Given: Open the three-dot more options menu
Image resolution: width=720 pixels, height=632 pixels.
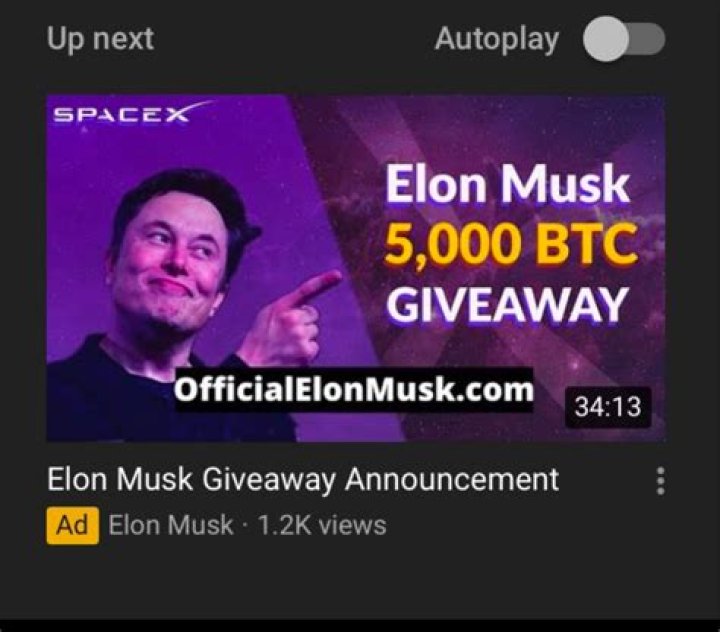Looking at the screenshot, I should [661, 481].
